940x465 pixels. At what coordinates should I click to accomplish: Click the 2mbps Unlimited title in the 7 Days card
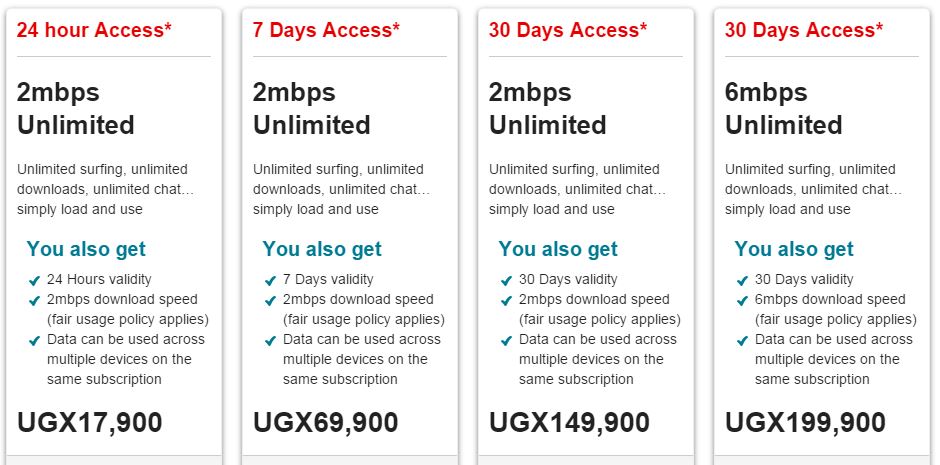click(312, 109)
